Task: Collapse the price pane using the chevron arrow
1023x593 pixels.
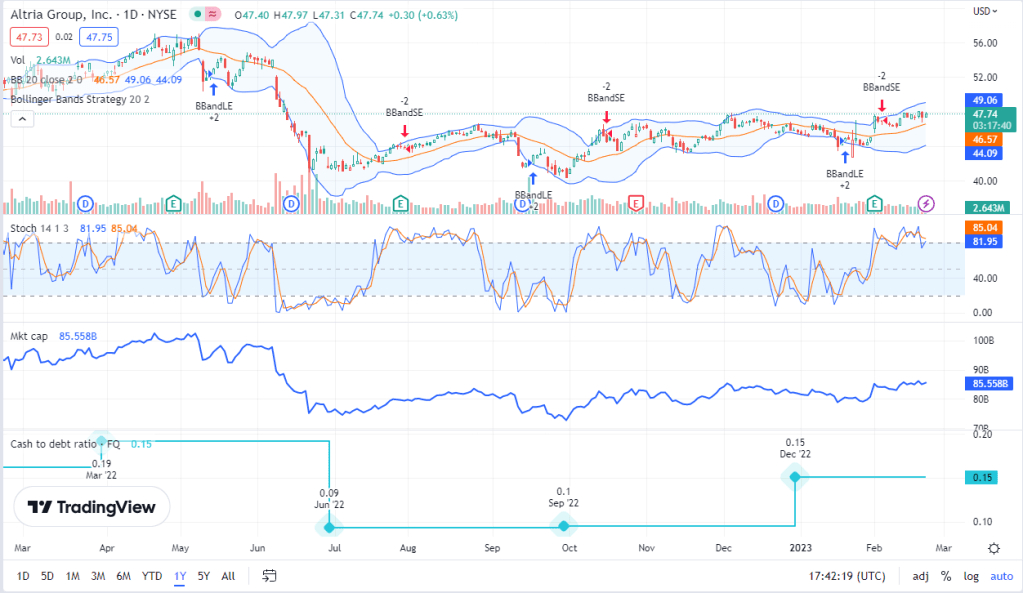Action: [x=20, y=119]
